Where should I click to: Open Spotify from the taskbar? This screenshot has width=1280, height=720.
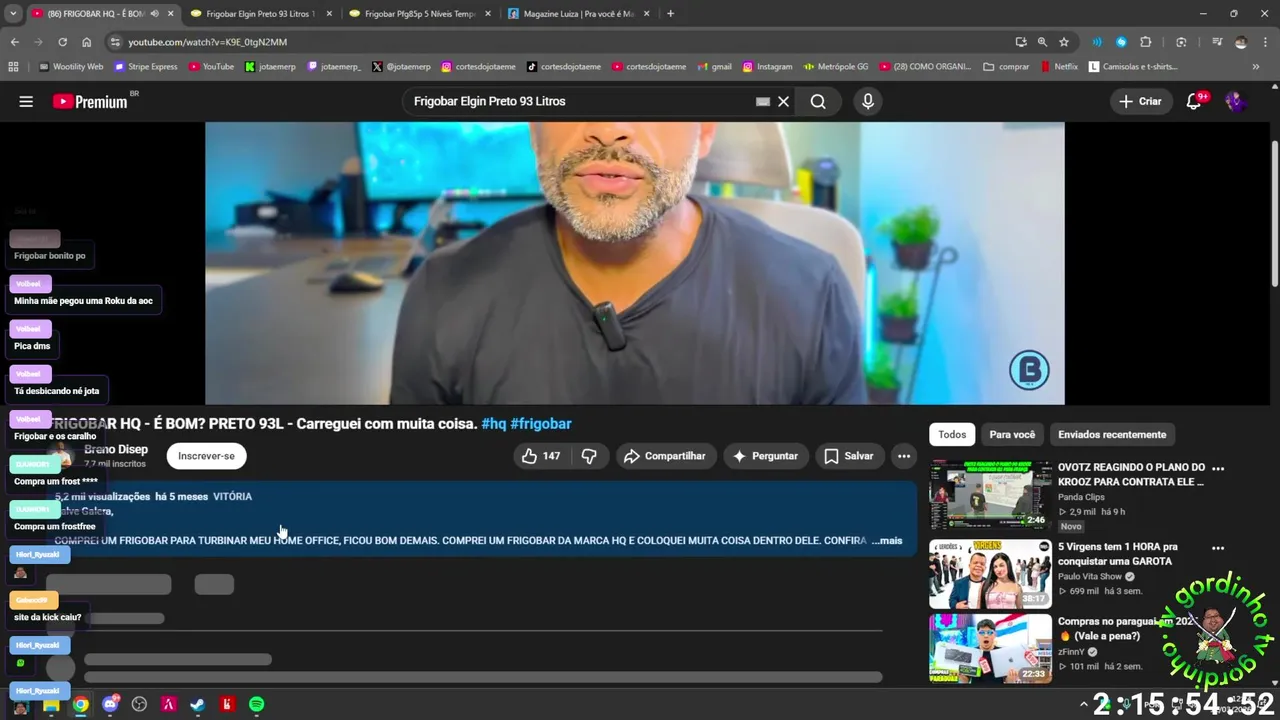(x=256, y=704)
